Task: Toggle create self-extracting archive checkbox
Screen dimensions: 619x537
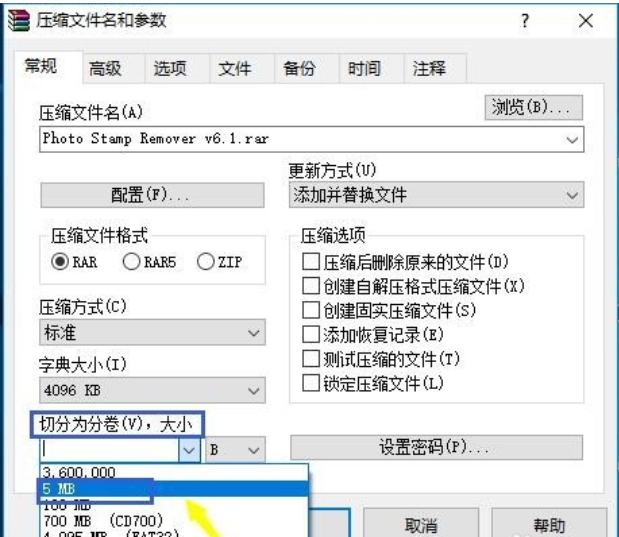Action: (311, 286)
